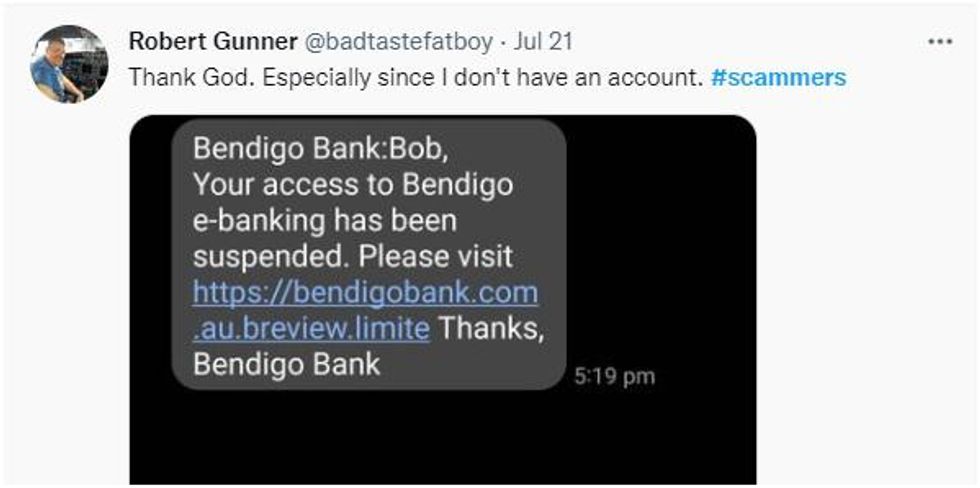This screenshot has height=488, width=980.
Task: Click the .au.breview.limite link portion
Action: [x=311, y=329]
